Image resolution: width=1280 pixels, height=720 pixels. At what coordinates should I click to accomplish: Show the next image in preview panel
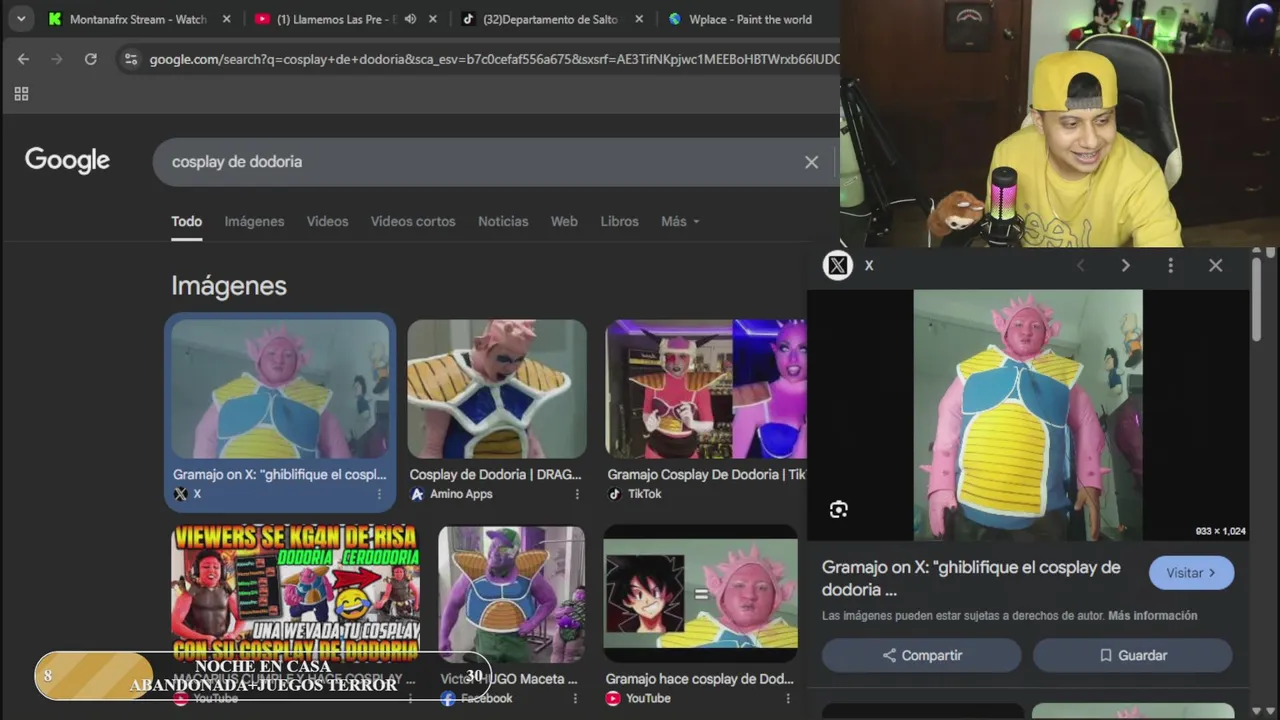(x=1125, y=265)
